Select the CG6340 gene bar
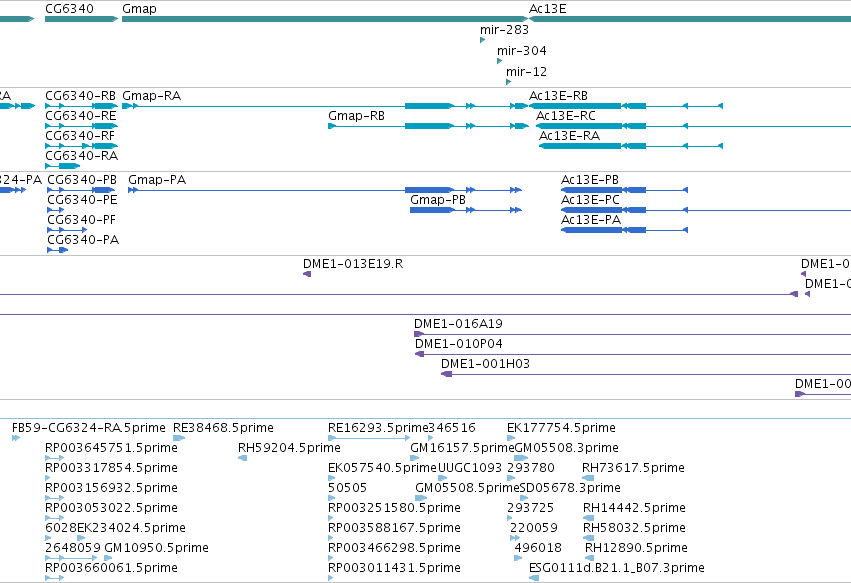 tap(81, 19)
